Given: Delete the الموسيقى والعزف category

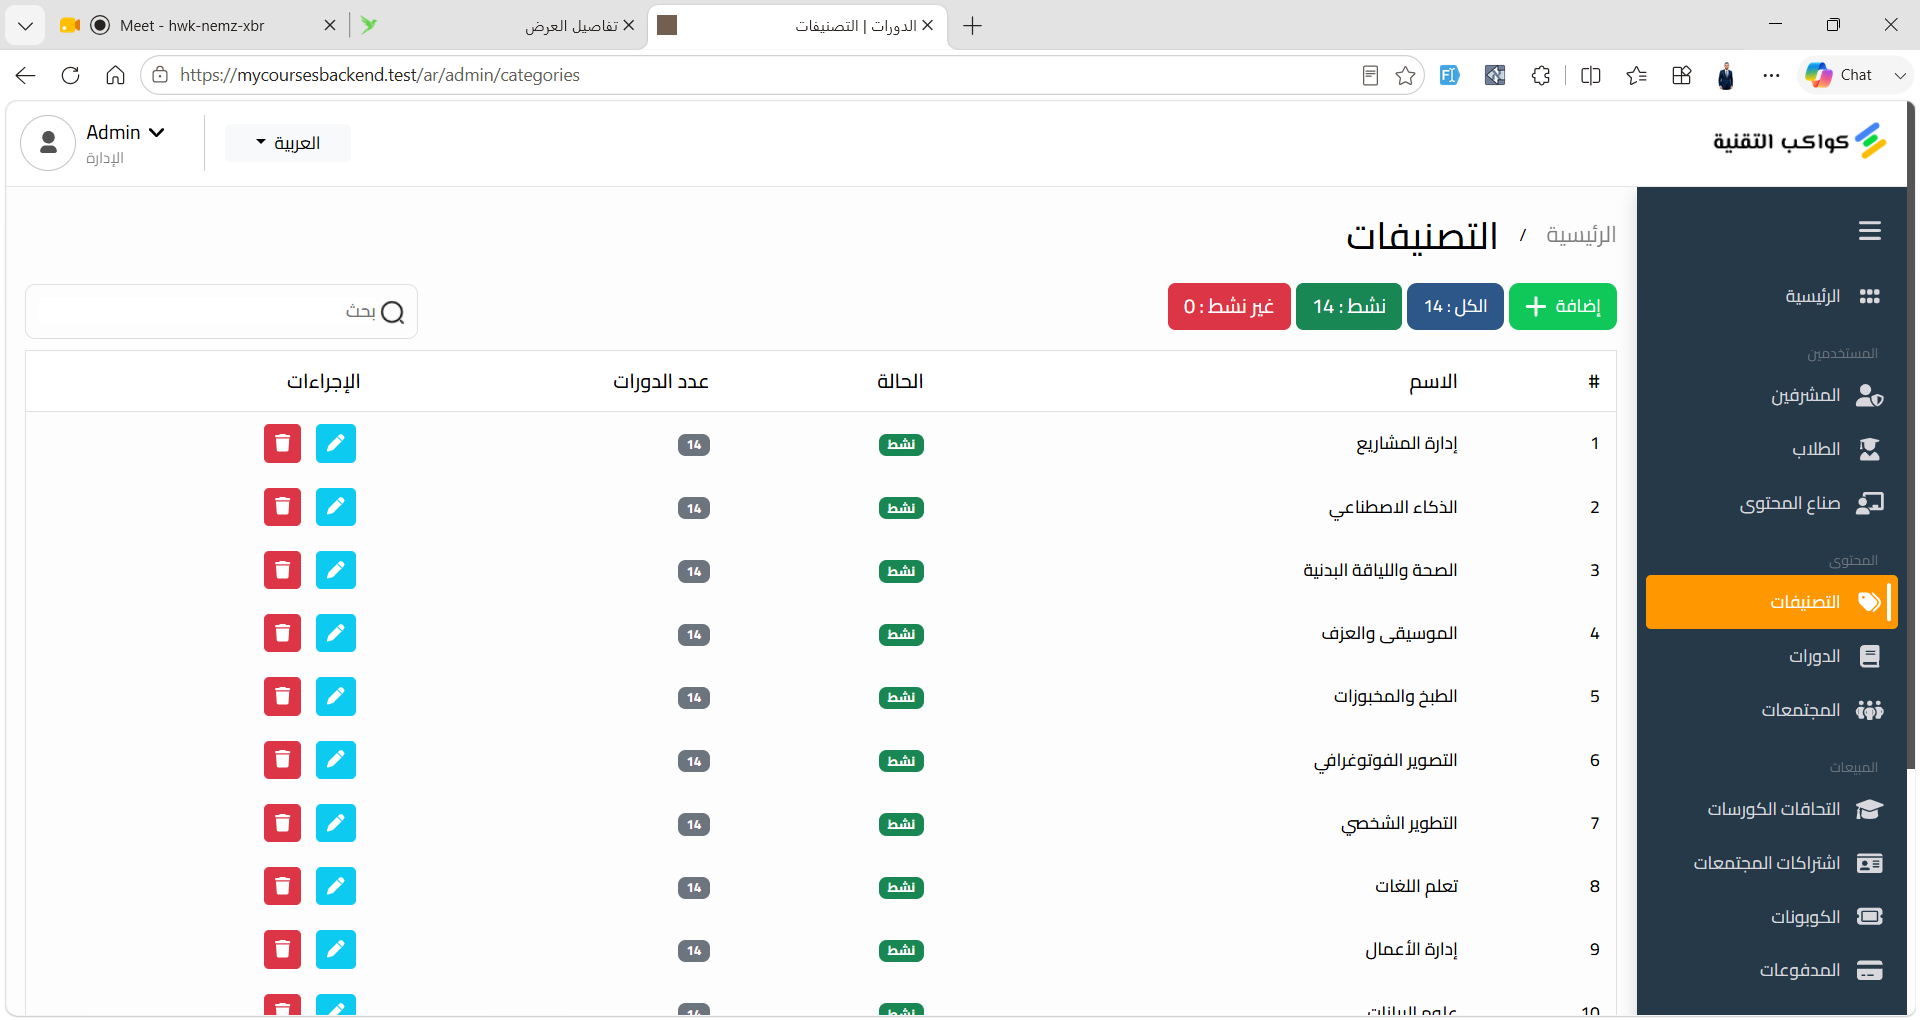Looking at the screenshot, I should (283, 633).
